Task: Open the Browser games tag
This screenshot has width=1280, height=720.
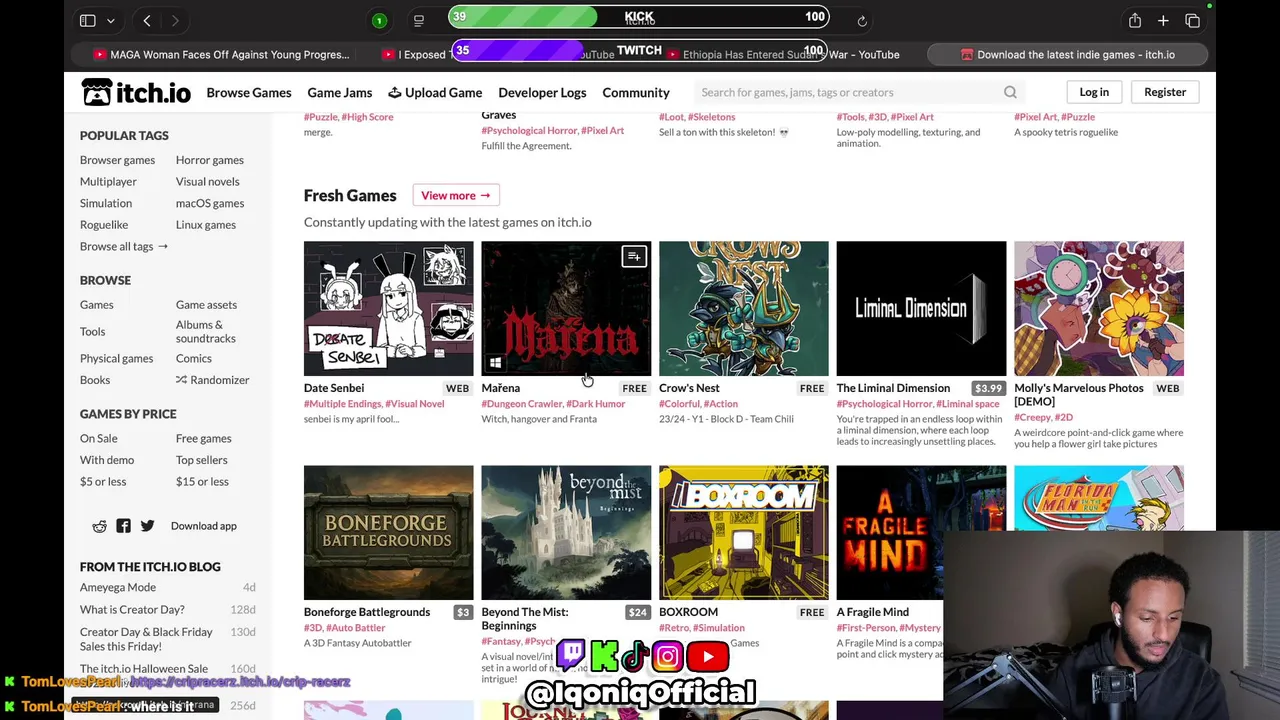Action: (x=117, y=160)
